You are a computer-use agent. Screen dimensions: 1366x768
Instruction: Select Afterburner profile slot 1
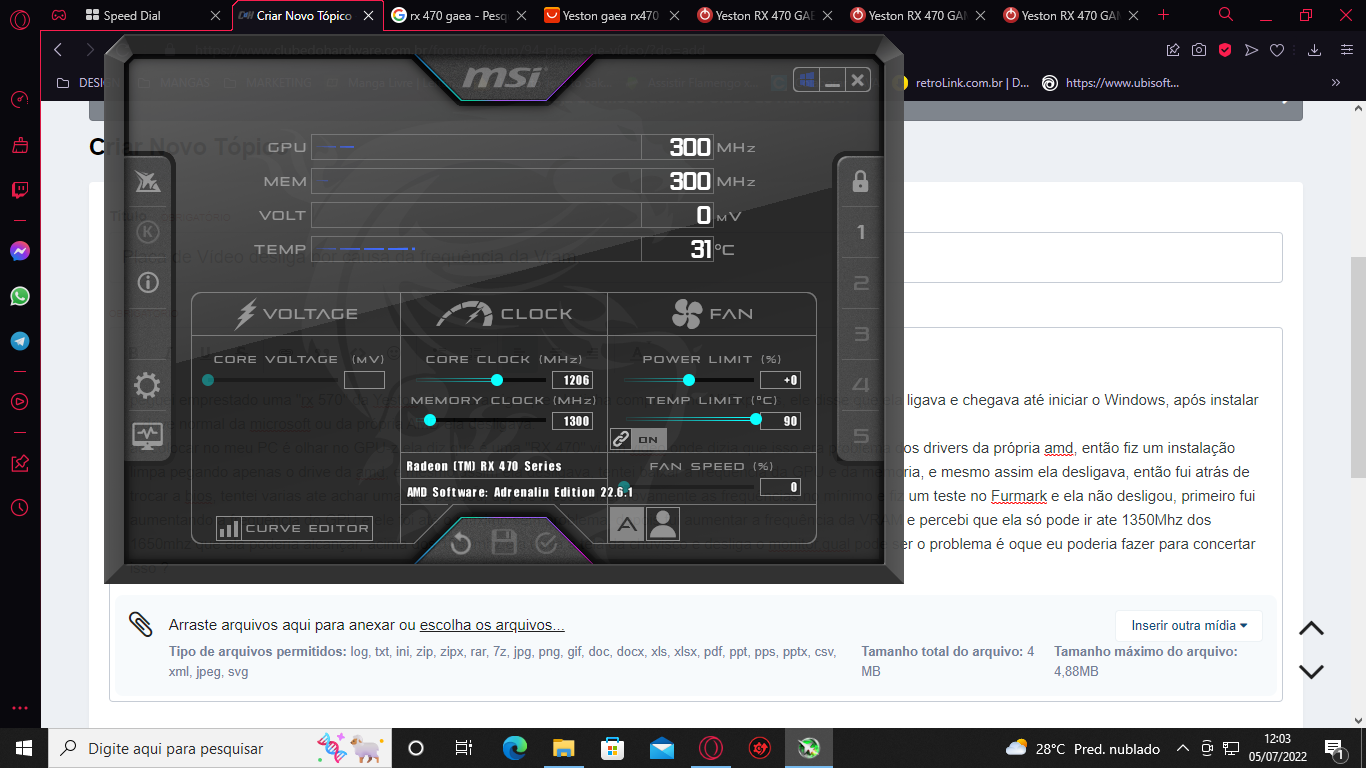(x=860, y=233)
